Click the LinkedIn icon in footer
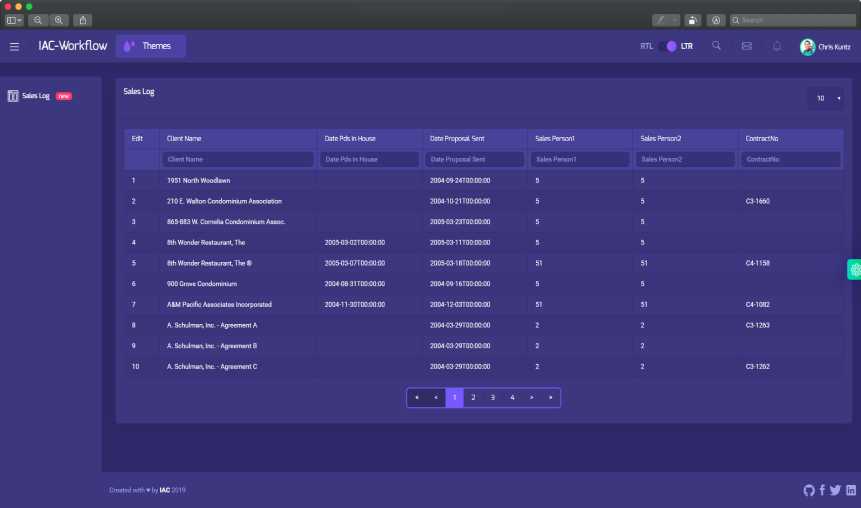861x508 pixels. click(851, 490)
